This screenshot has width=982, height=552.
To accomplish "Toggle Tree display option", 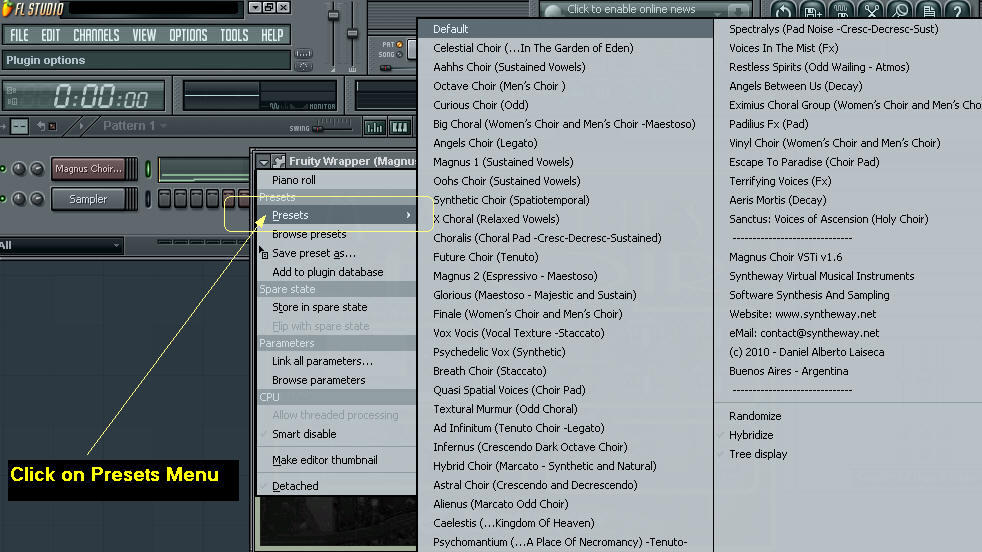I will coord(758,454).
